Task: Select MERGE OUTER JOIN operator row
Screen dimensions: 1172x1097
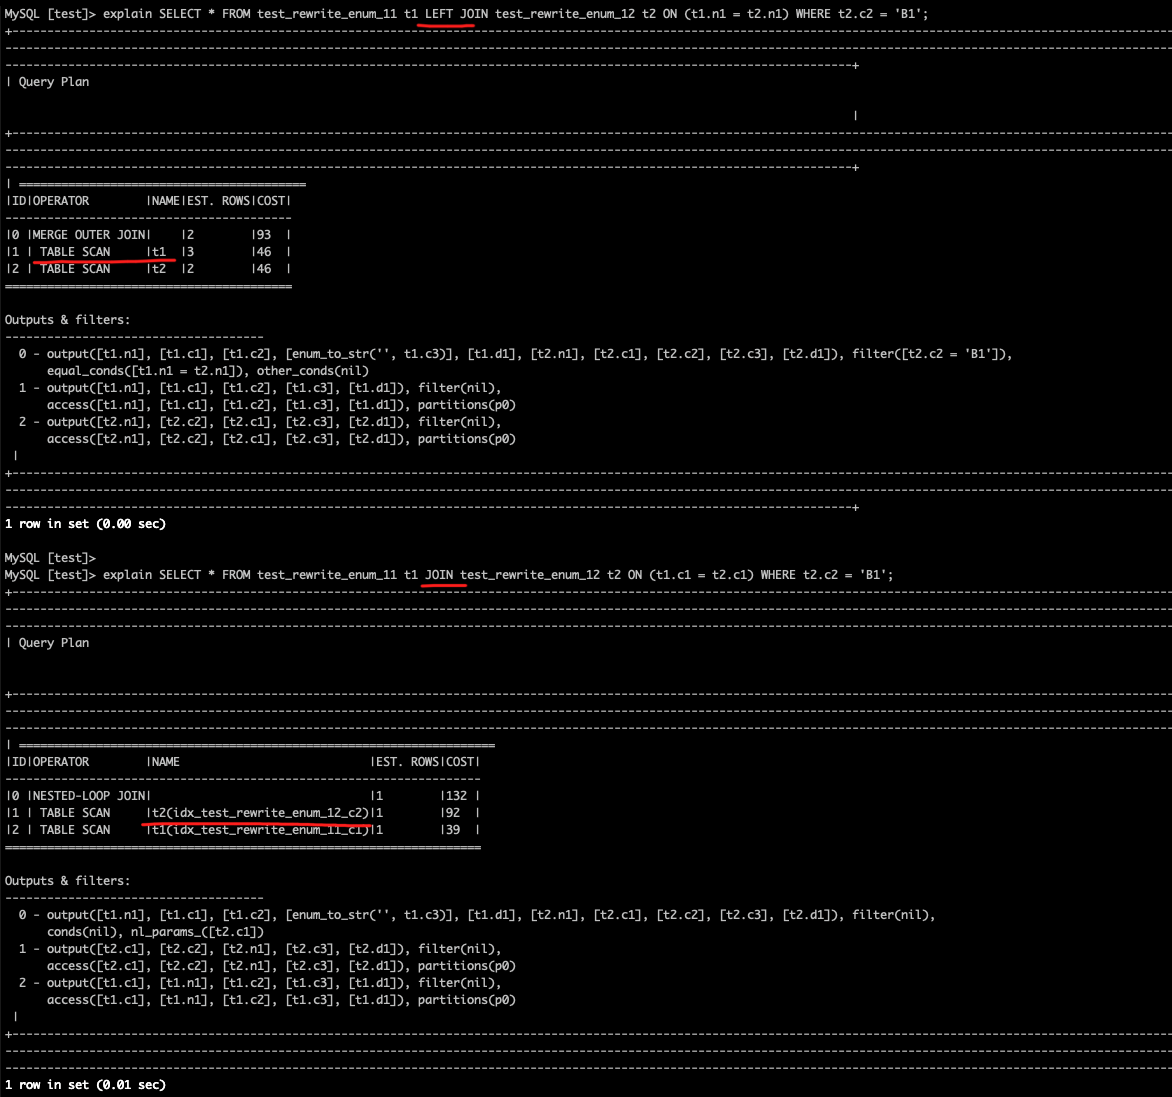Action: click(x=148, y=235)
